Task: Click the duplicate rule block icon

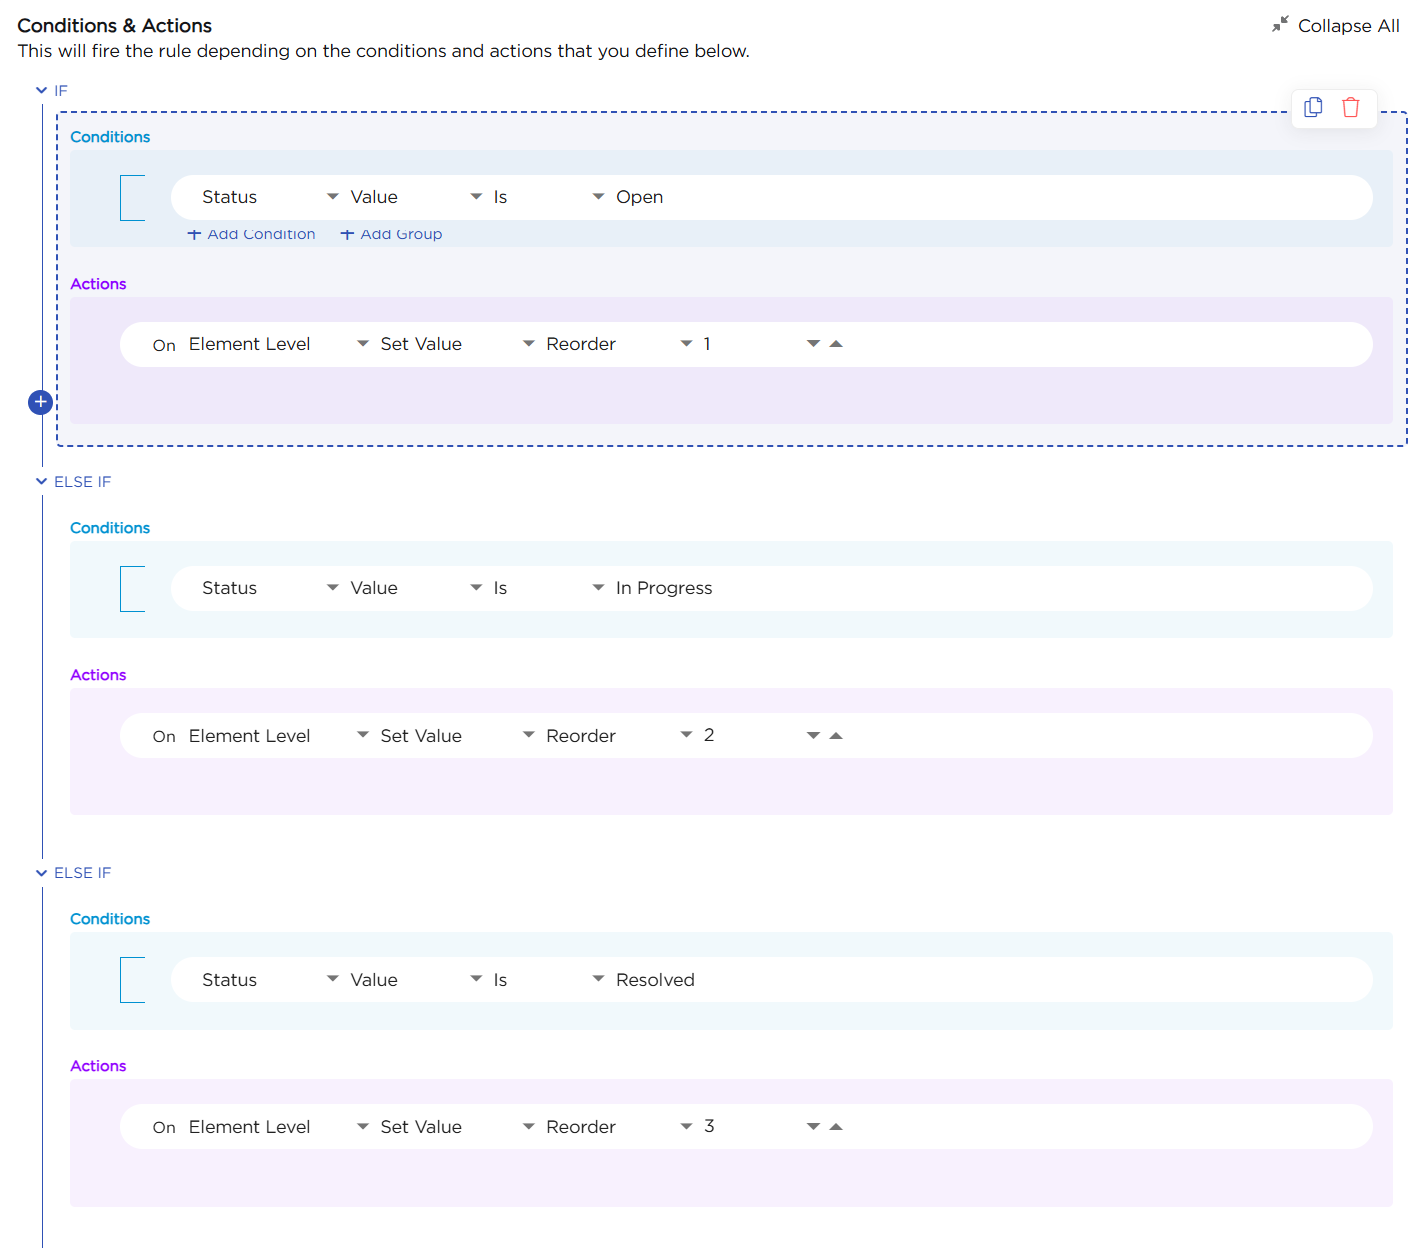Action: click(x=1313, y=108)
